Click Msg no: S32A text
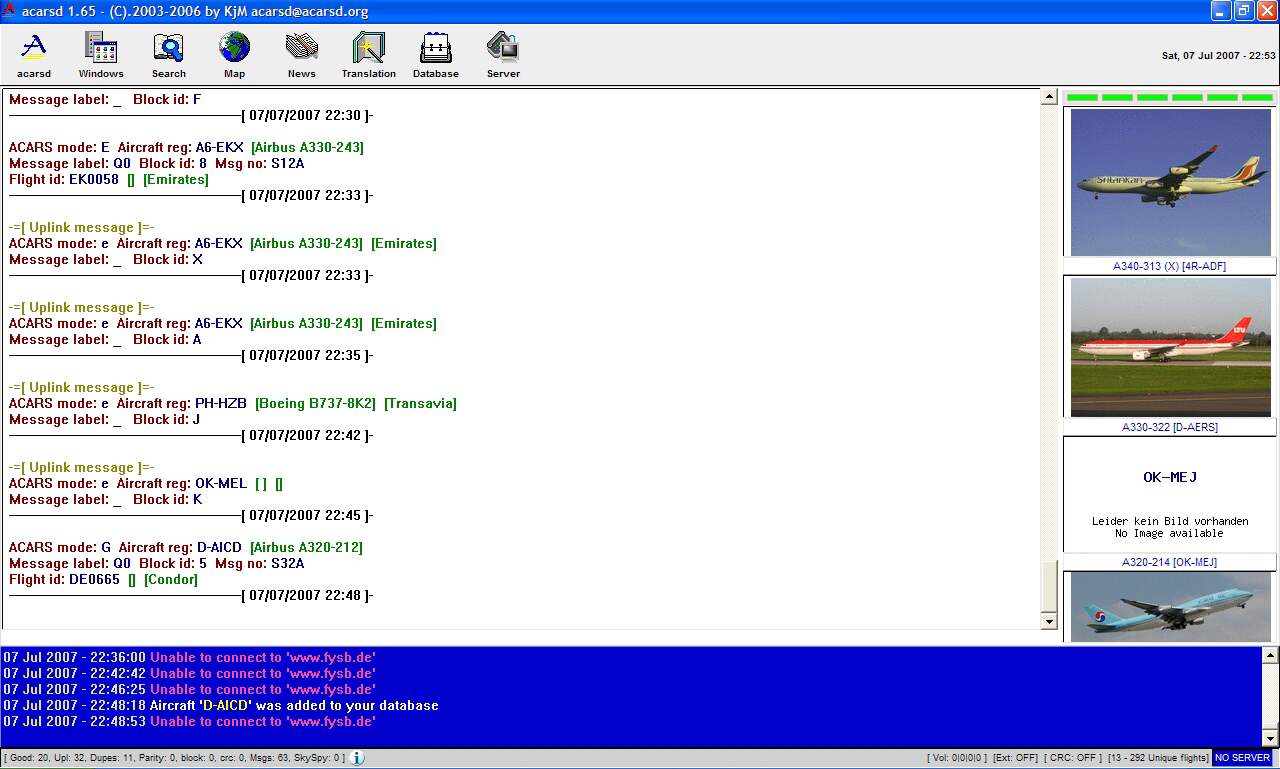Viewport: 1280px width, 769px height. coord(260,563)
